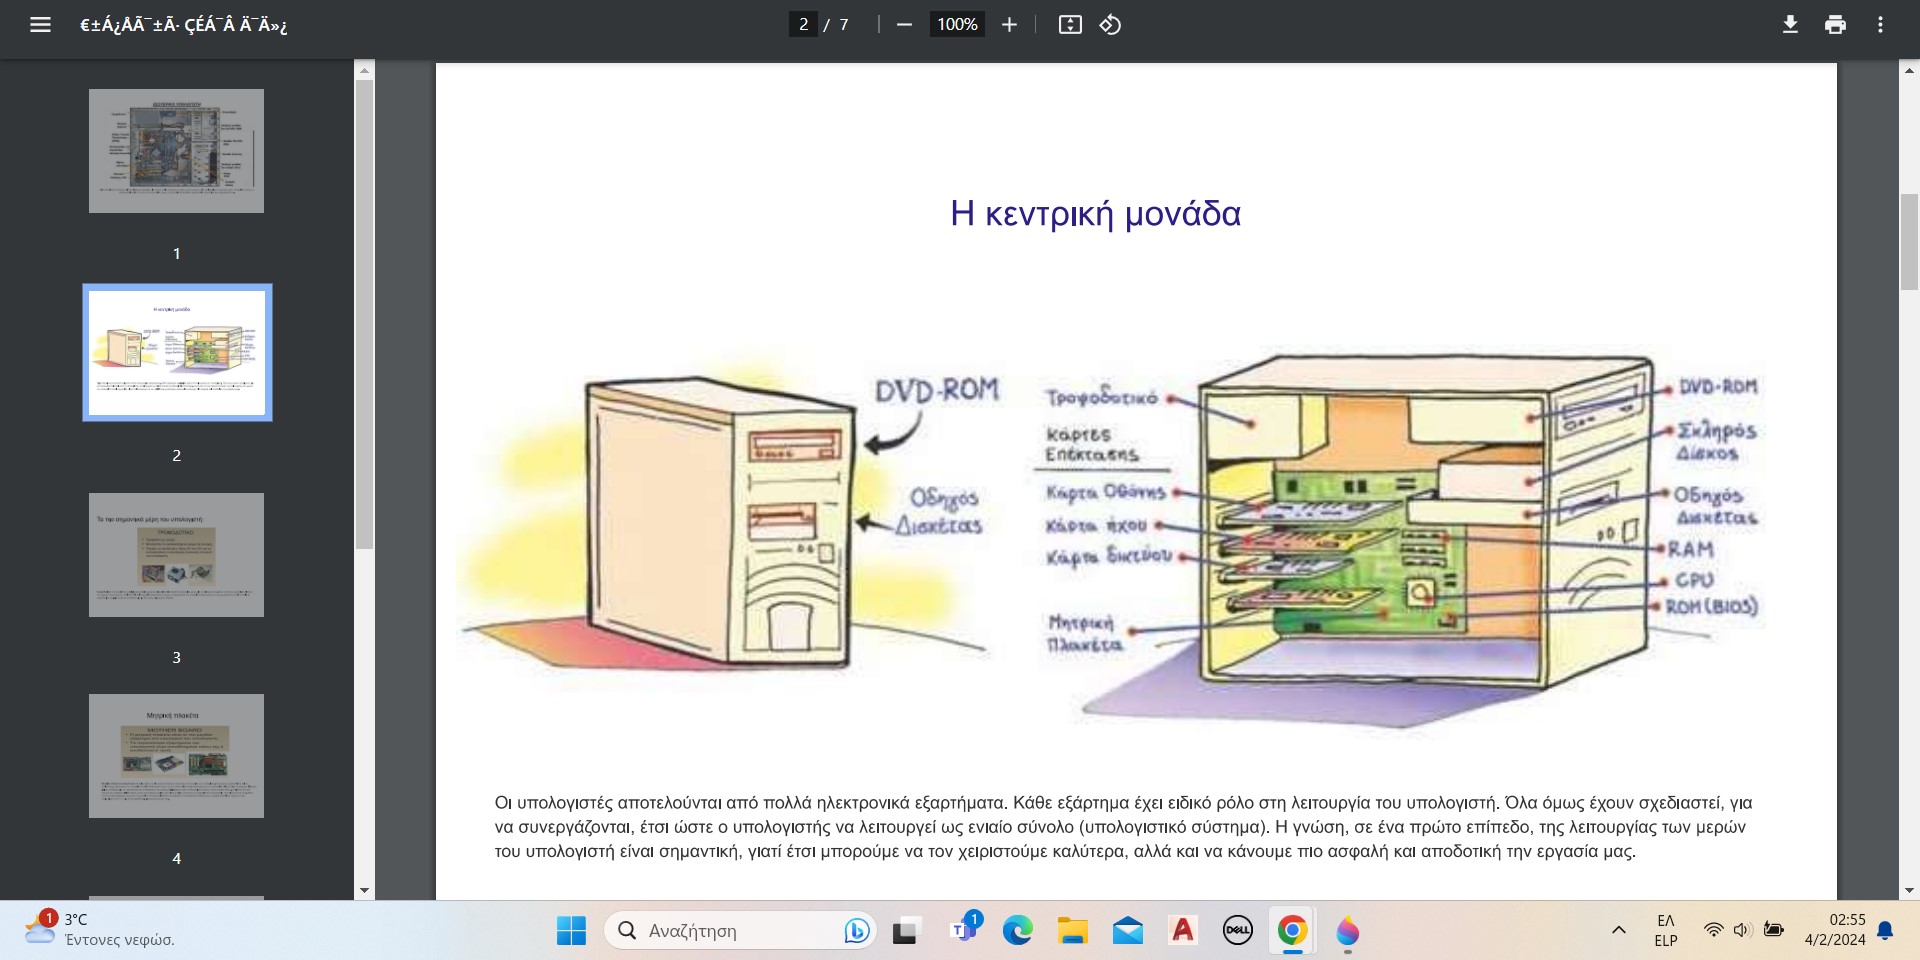Open Microsoft Teams from taskbar
This screenshot has width=1920, height=960.
tap(965, 929)
